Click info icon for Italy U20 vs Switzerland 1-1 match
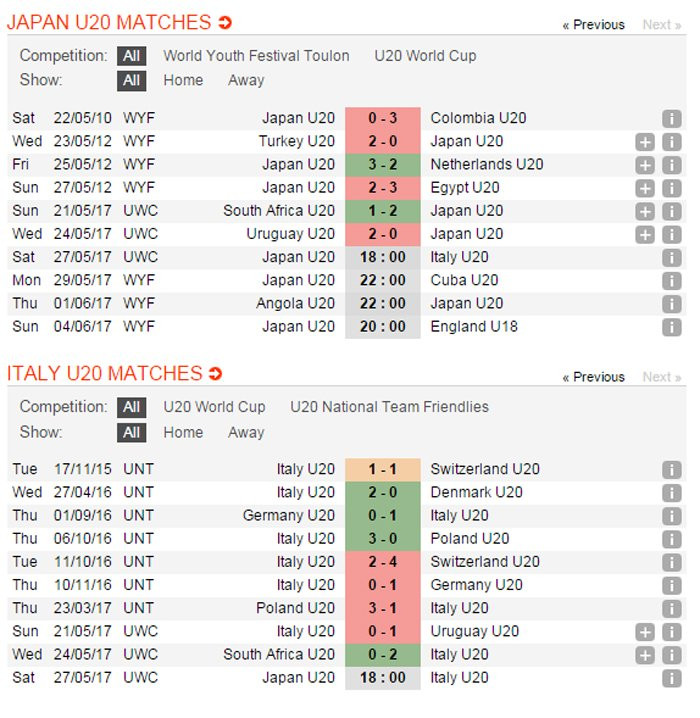This screenshot has width=700, height=718. (671, 469)
